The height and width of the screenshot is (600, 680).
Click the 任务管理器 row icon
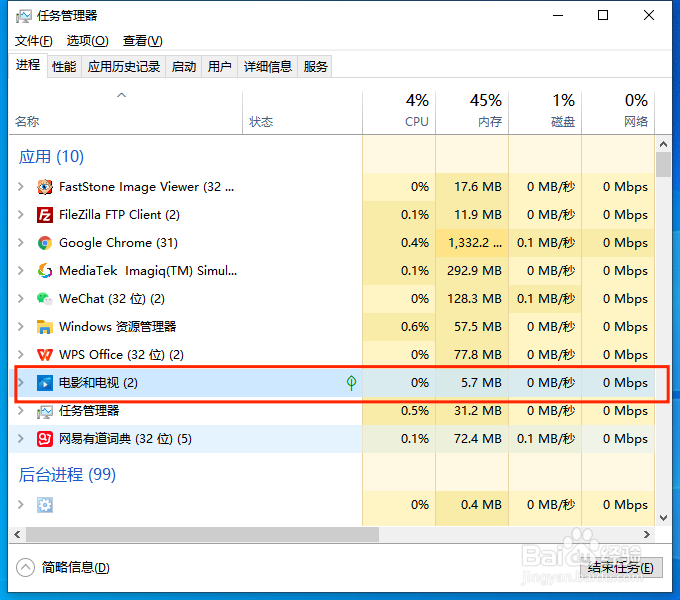click(45, 411)
